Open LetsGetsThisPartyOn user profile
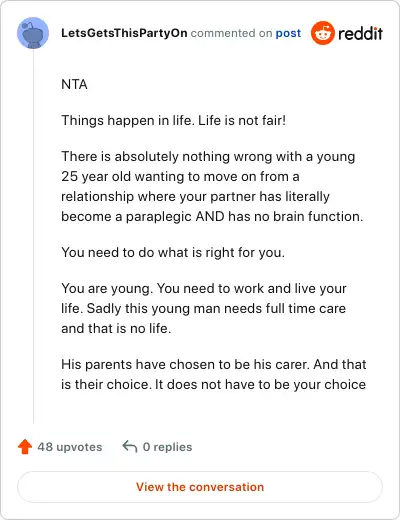Screen dimensions: 400x520 (124, 33)
